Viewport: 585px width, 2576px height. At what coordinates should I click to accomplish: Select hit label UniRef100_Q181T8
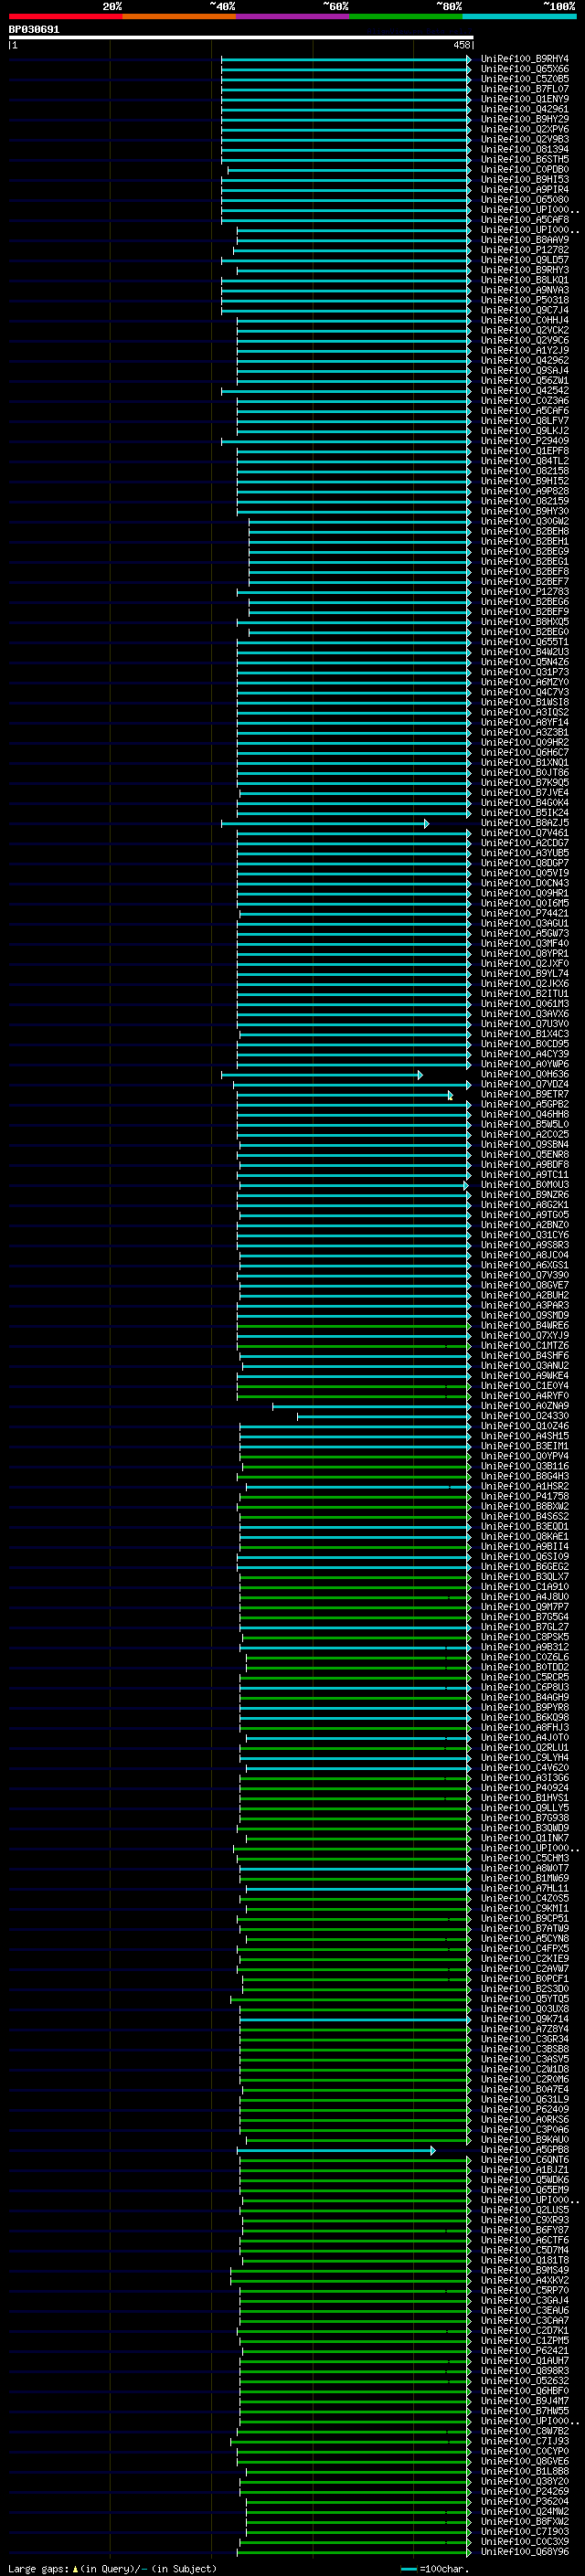tap(524, 2260)
